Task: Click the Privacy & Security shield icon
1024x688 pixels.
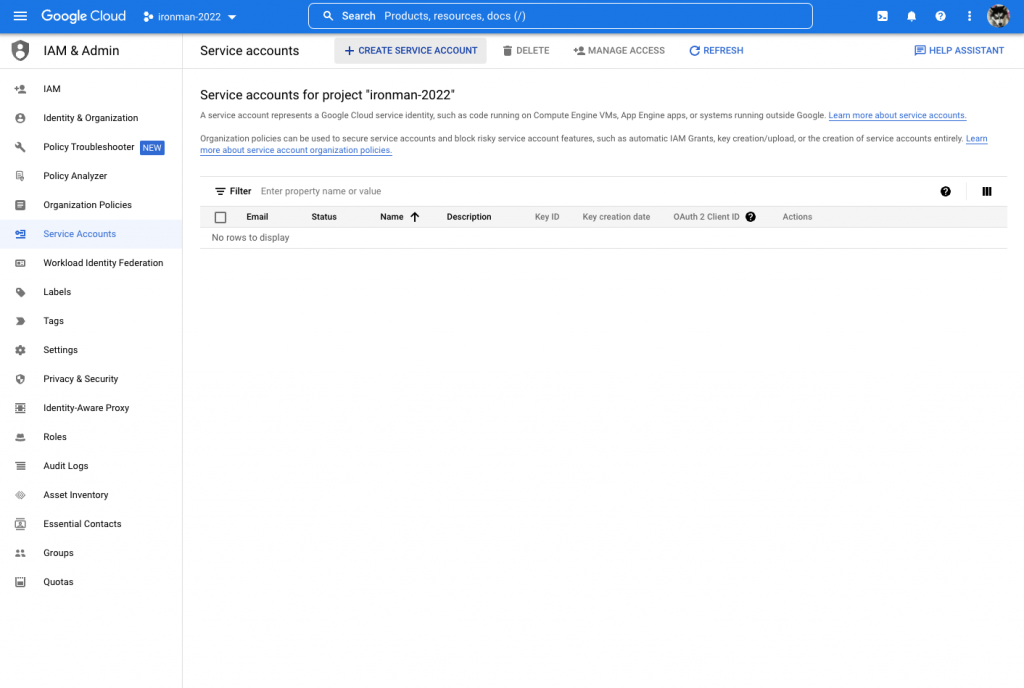Action: pos(20,379)
